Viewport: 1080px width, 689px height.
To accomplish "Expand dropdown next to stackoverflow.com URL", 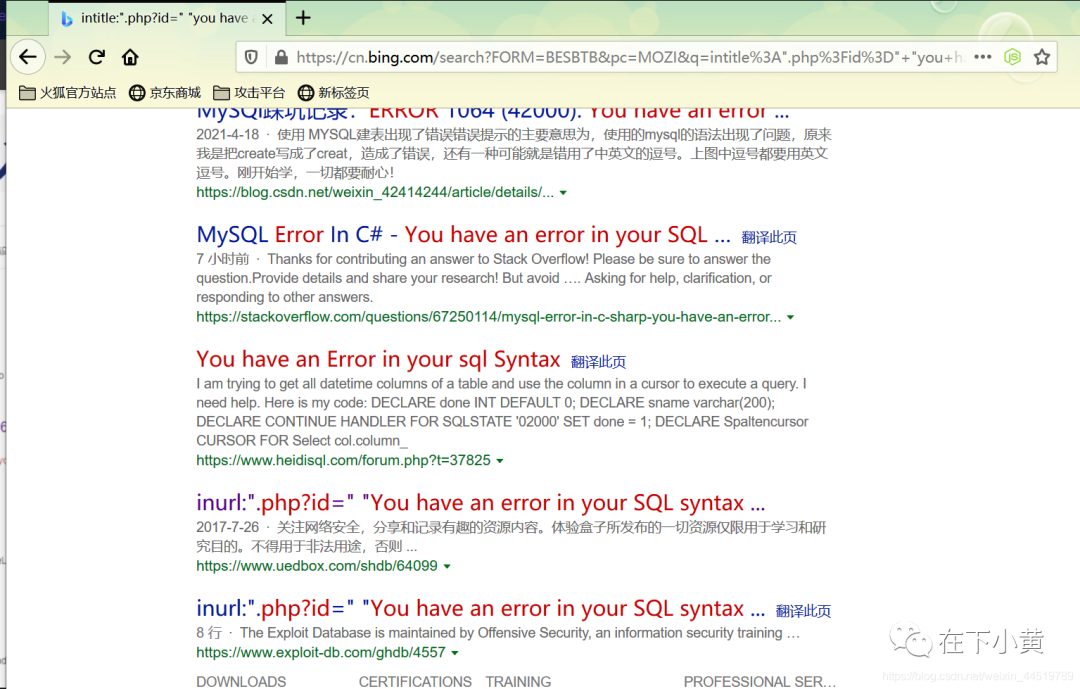I will click(791, 318).
